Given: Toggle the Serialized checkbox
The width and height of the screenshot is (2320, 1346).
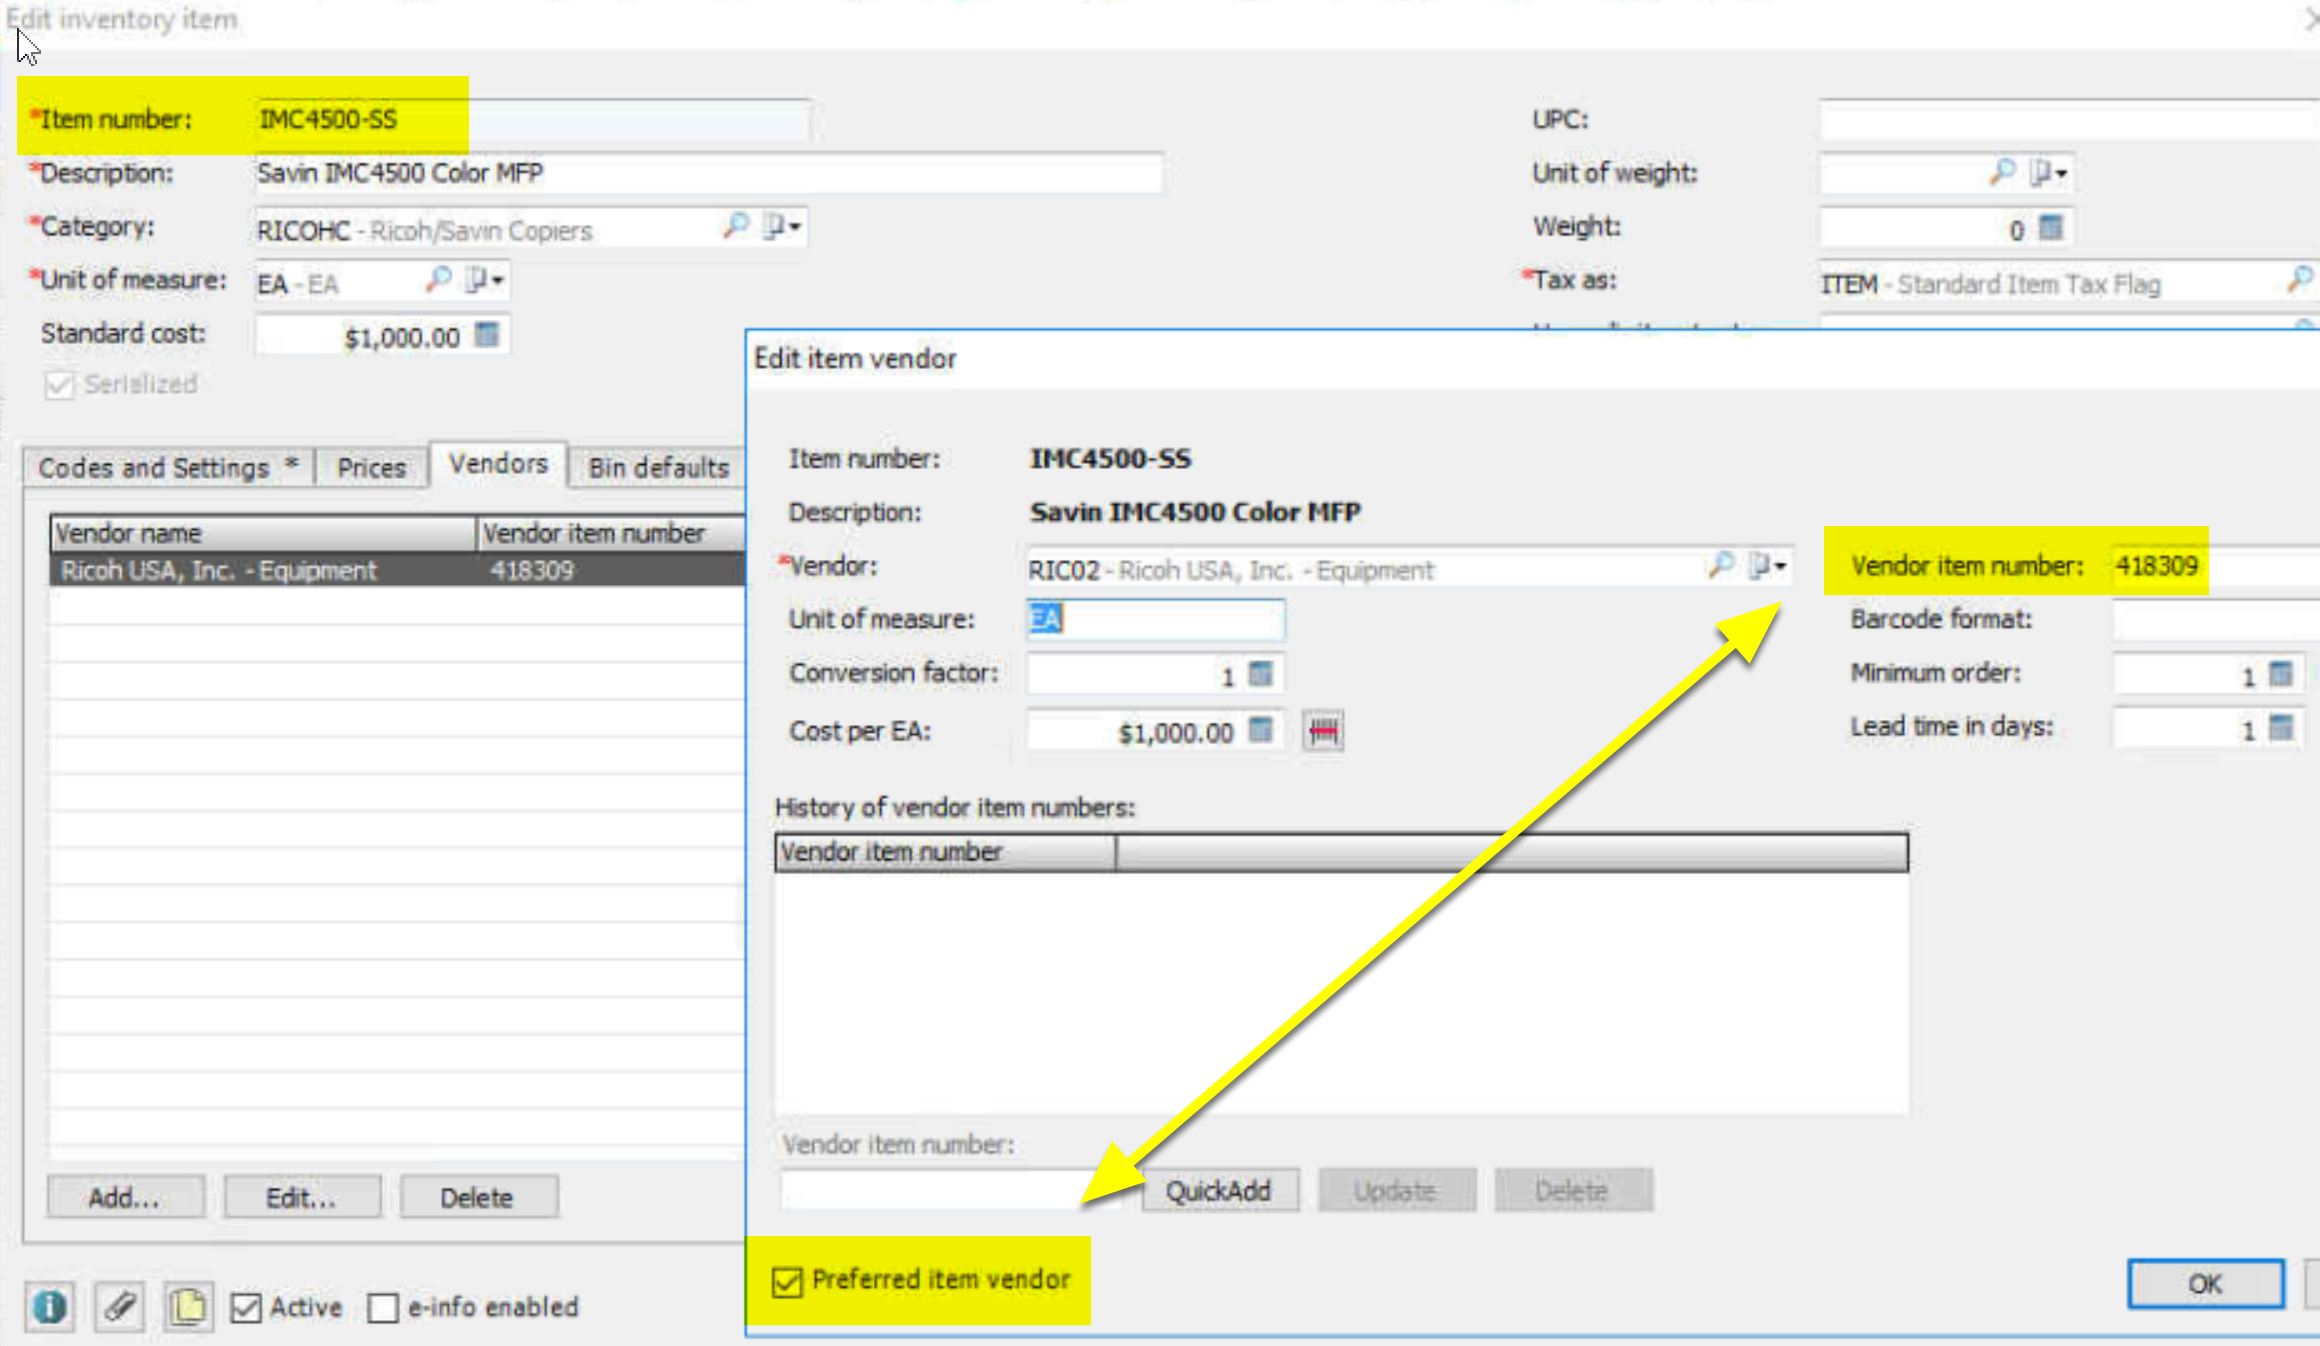Looking at the screenshot, I should tap(60, 385).
